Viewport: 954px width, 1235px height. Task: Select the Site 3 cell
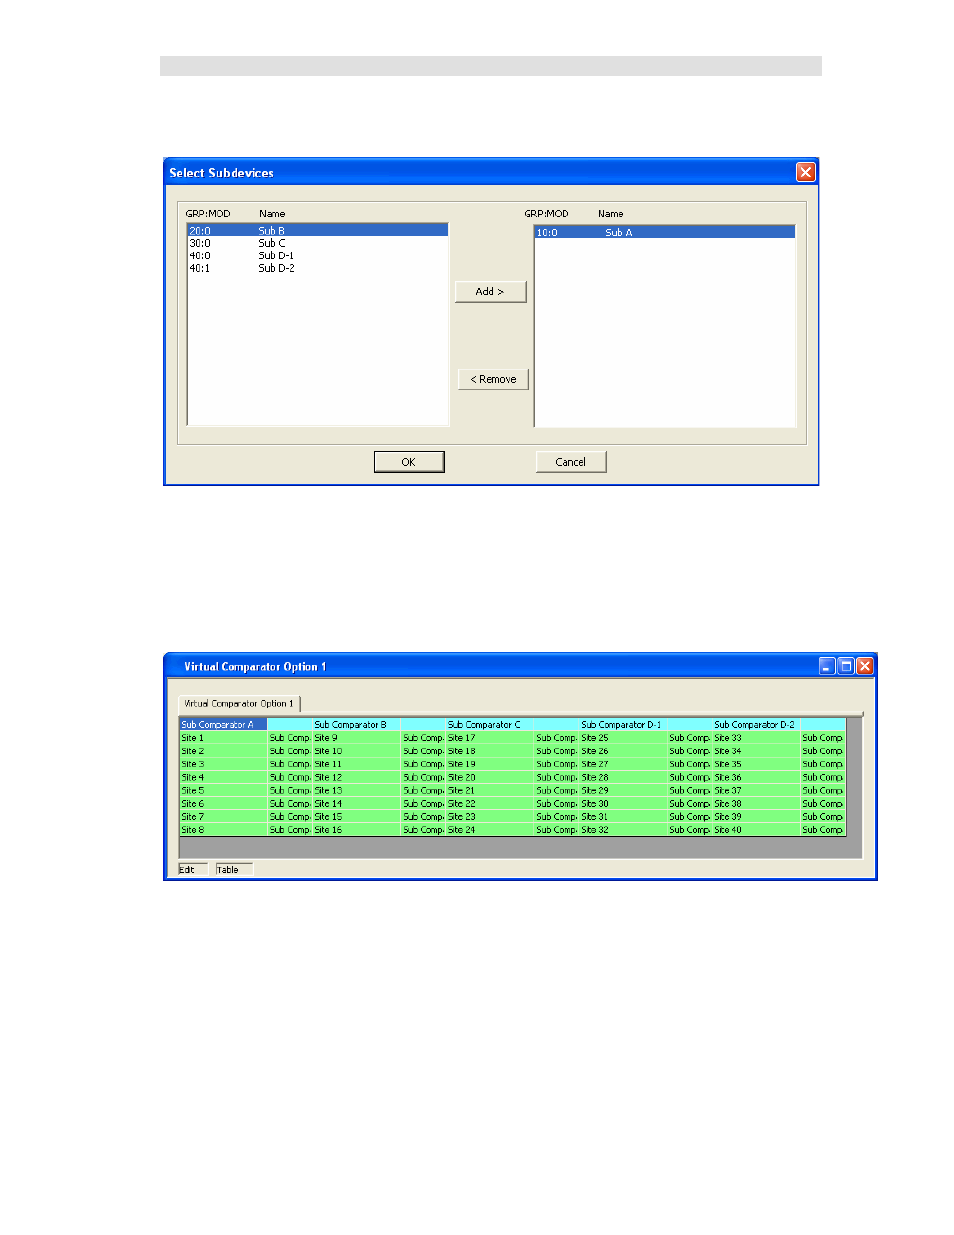coord(223,764)
